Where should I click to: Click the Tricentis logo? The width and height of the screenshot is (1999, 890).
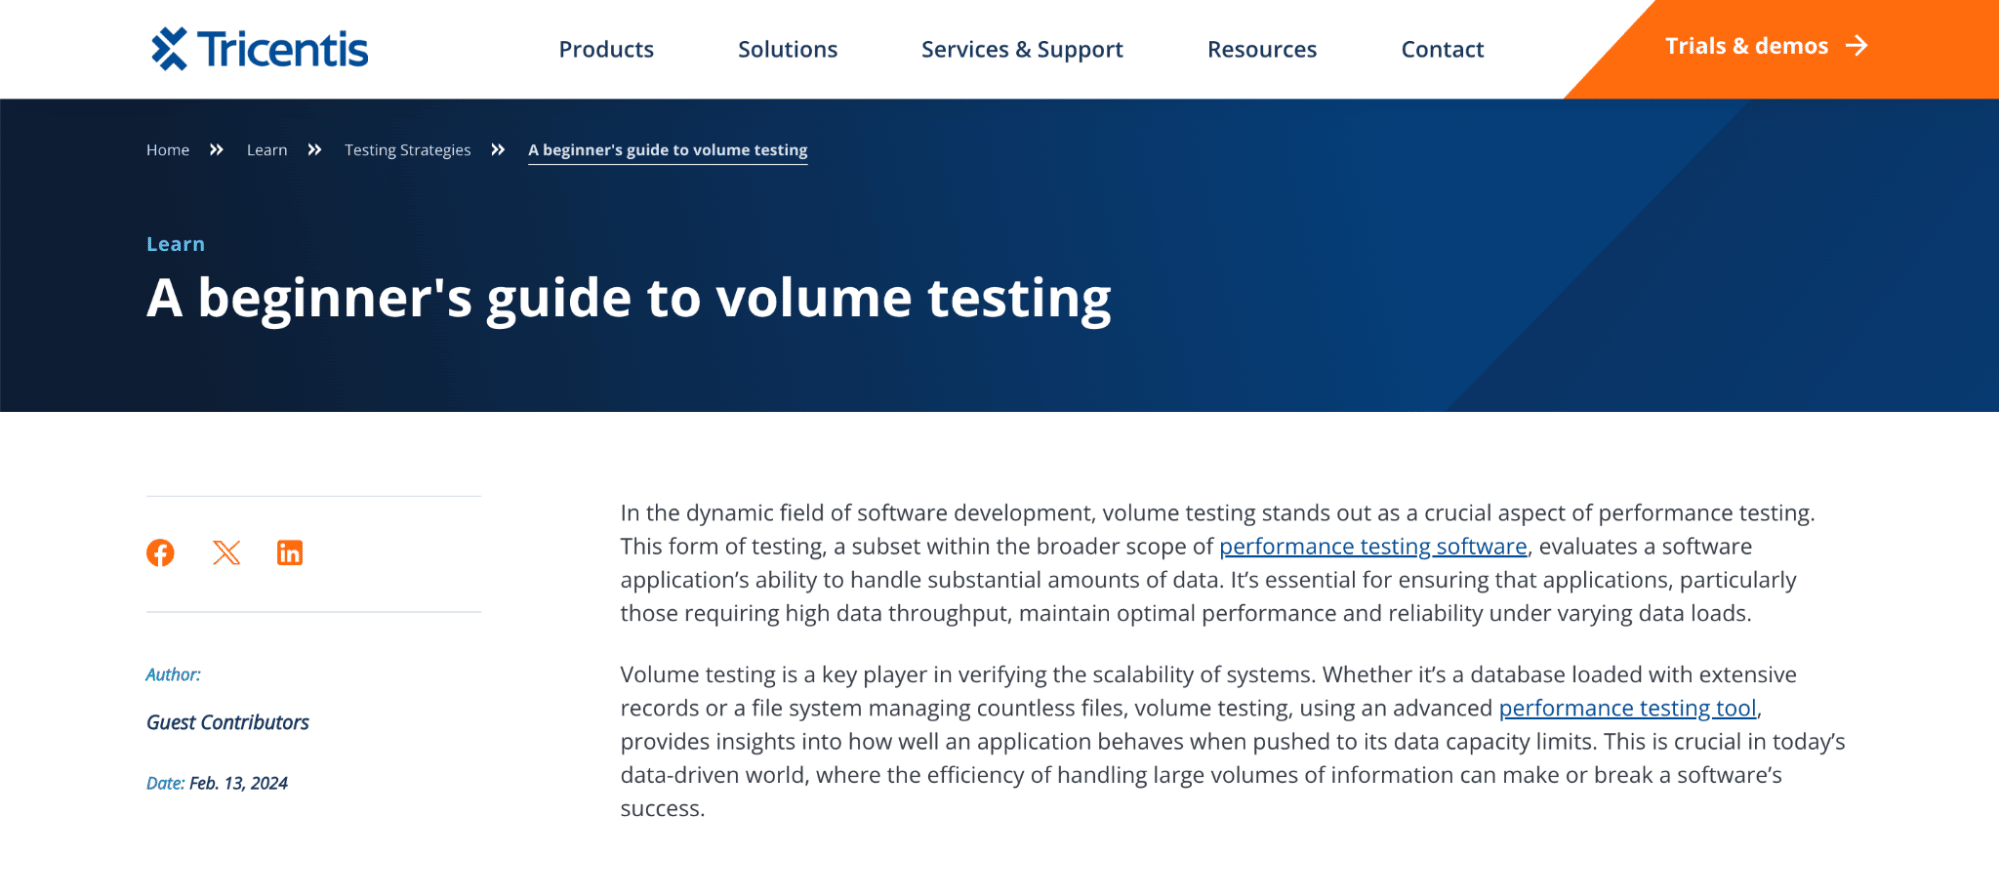260,49
